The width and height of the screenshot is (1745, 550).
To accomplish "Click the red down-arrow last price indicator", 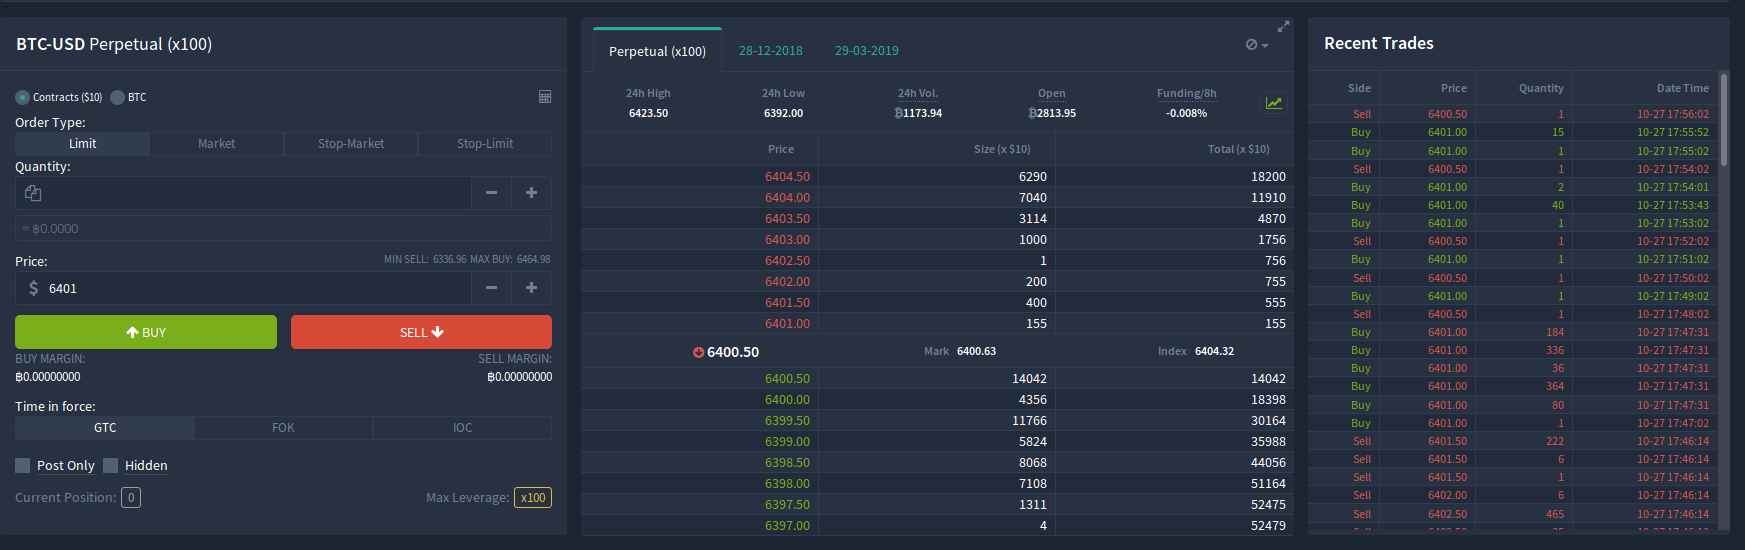I will (698, 352).
